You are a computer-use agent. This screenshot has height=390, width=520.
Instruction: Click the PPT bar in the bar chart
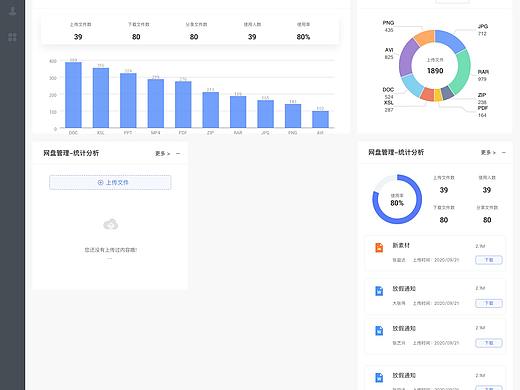[x=128, y=100]
